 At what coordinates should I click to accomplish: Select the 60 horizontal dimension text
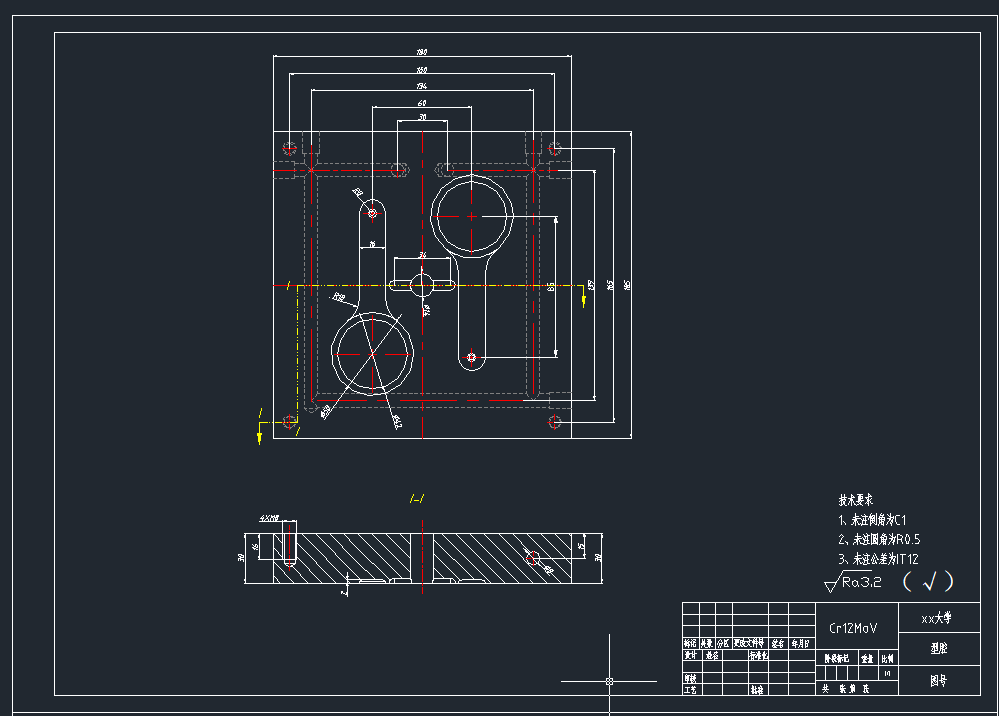(422, 103)
